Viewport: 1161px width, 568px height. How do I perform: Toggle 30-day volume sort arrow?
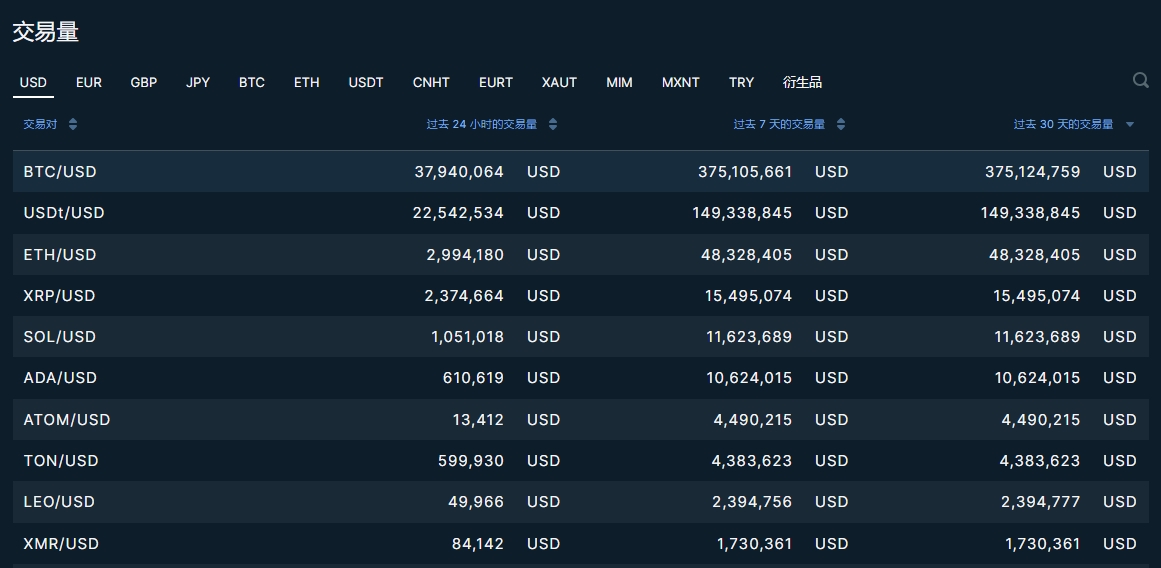click(1130, 125)
